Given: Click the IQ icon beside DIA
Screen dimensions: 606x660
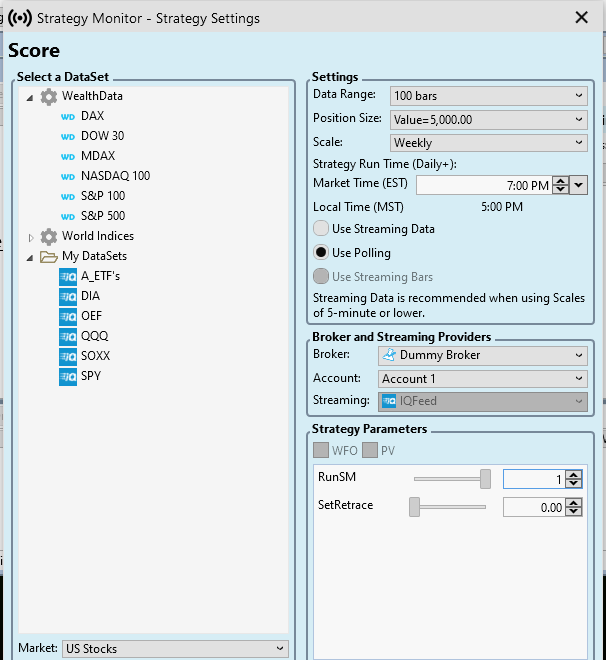Looking at the screenshot, I should (x=68, y=296).
